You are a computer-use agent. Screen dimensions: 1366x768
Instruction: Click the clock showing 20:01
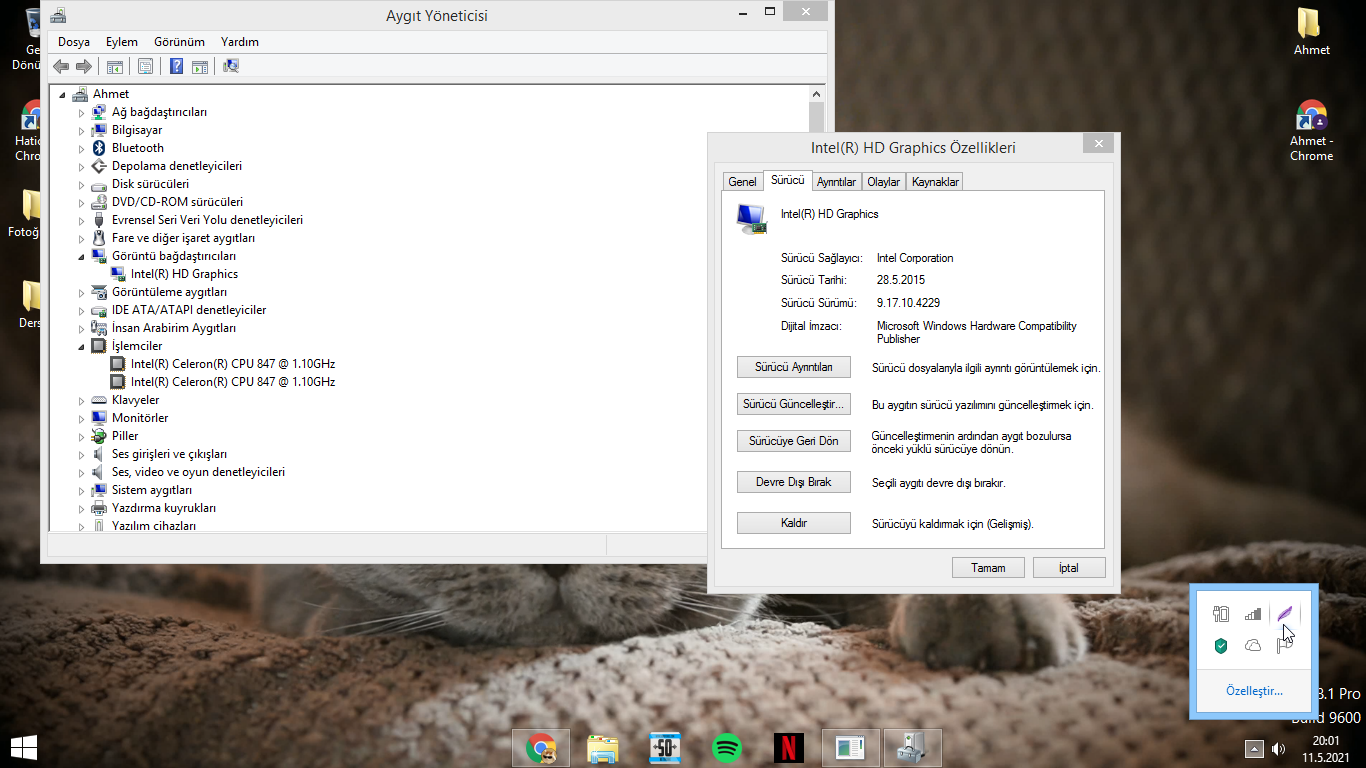pos(1326,741)
